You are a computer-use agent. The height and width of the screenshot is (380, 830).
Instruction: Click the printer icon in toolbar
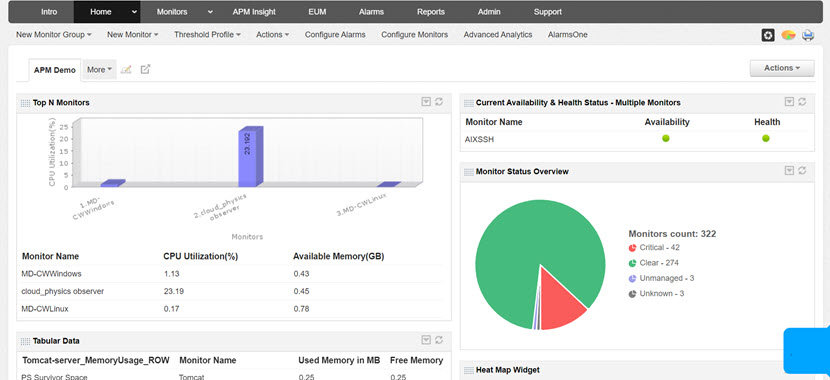808,35
